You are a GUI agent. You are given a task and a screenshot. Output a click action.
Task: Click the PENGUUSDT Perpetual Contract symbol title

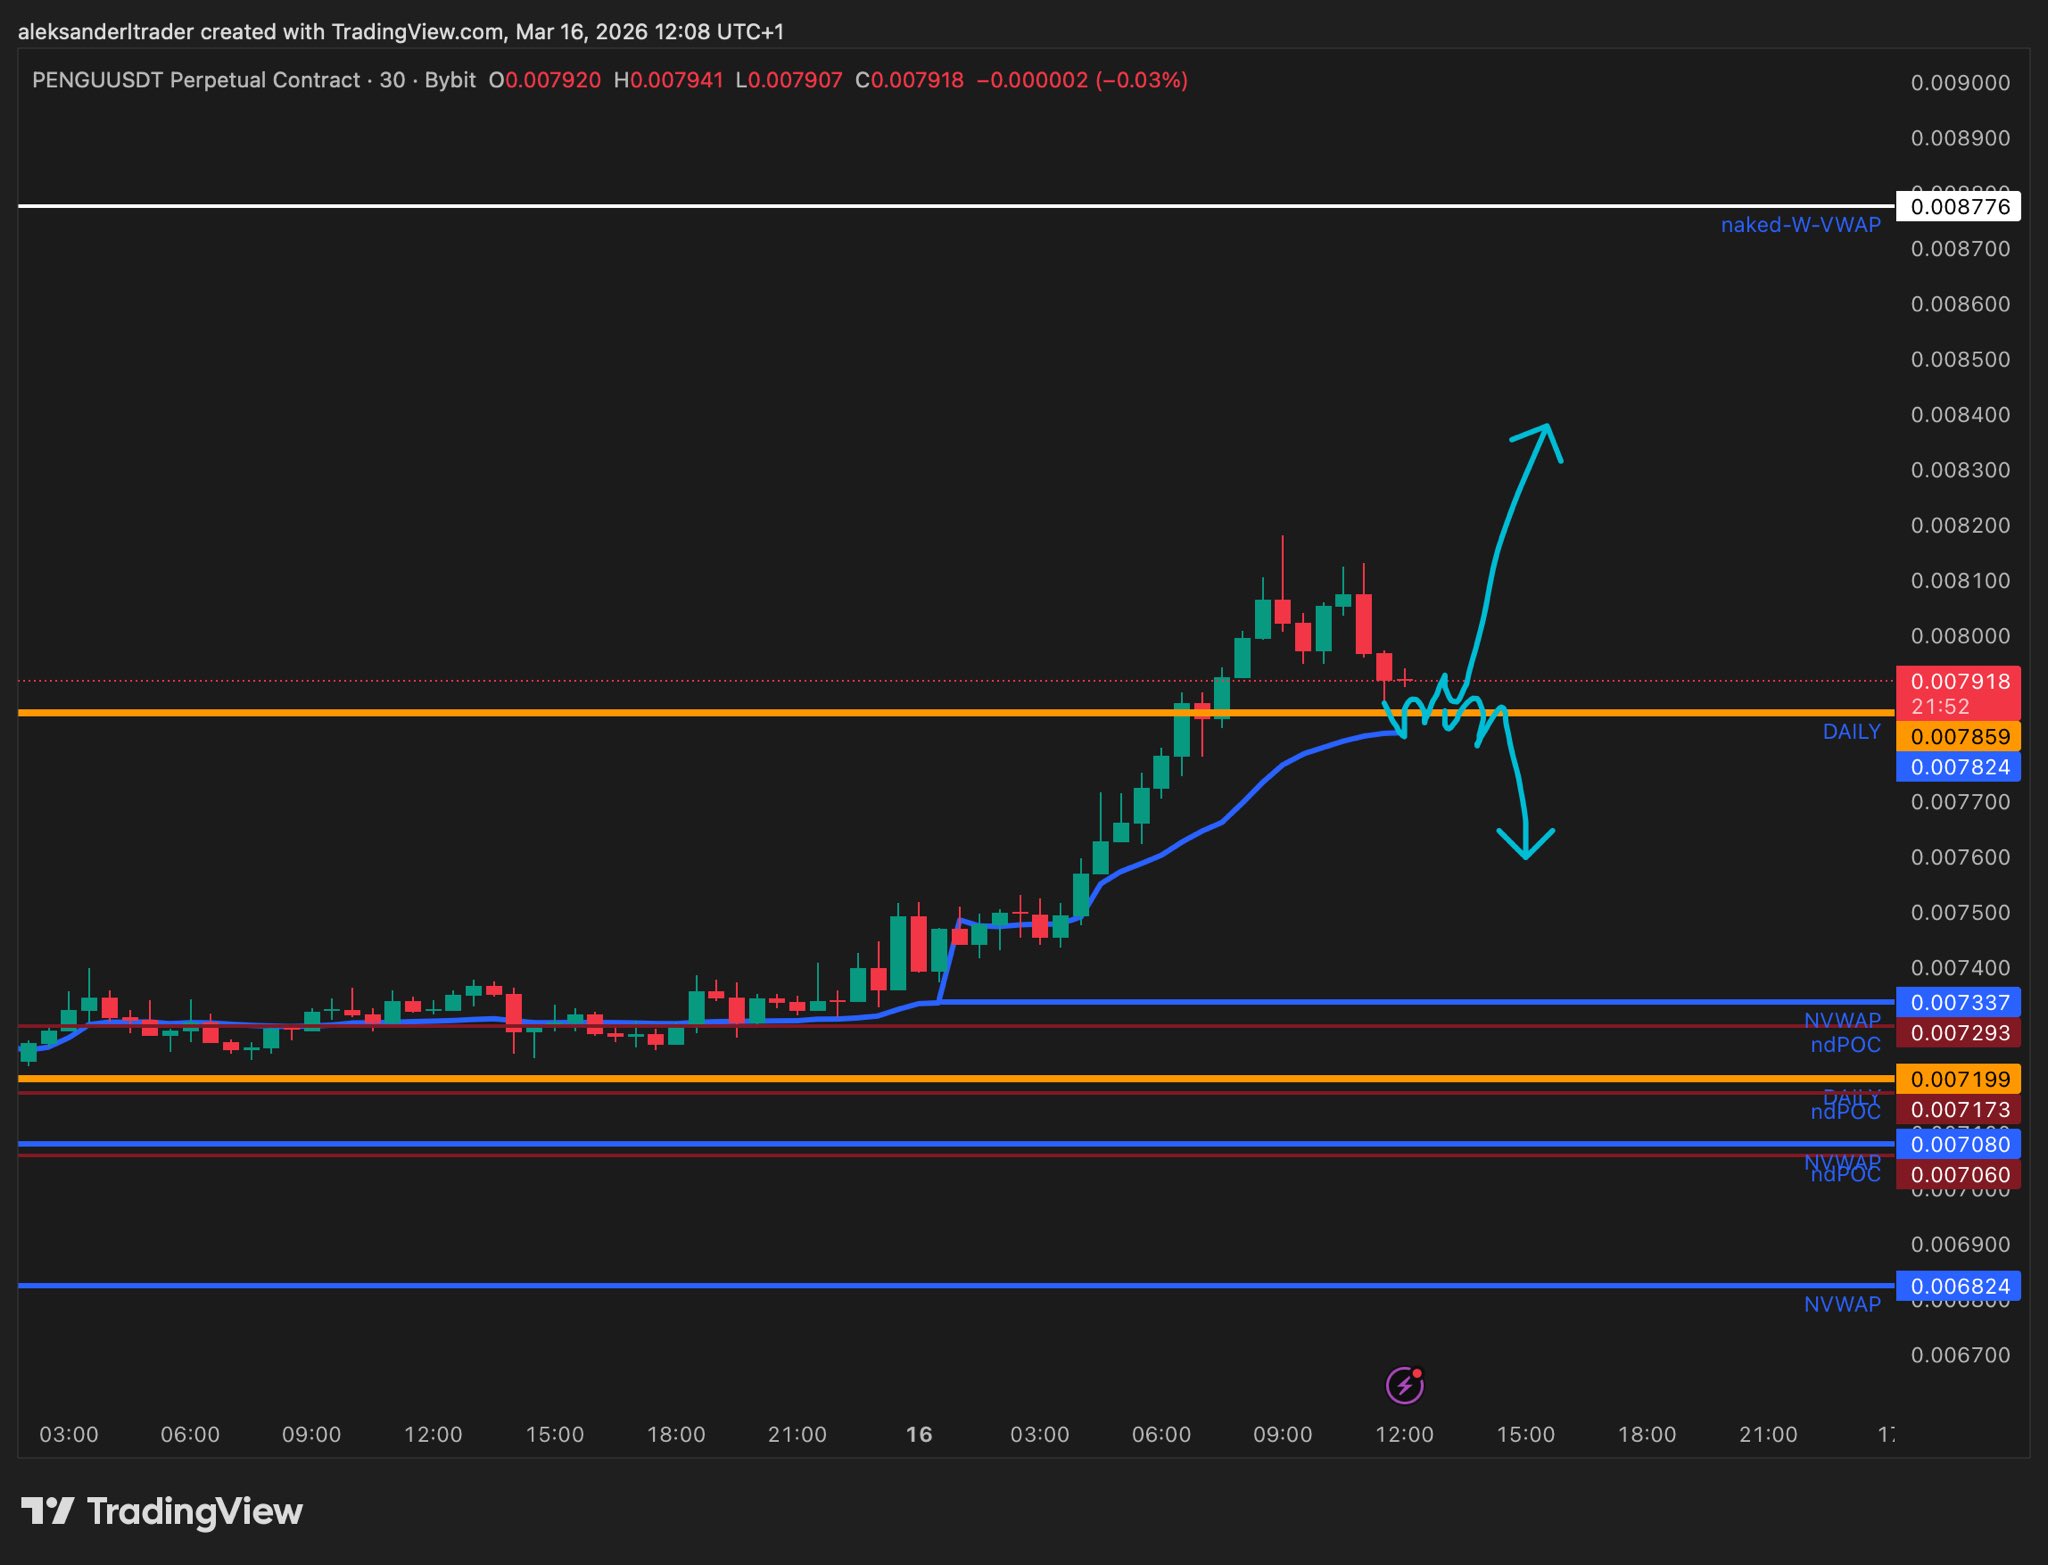196,80
